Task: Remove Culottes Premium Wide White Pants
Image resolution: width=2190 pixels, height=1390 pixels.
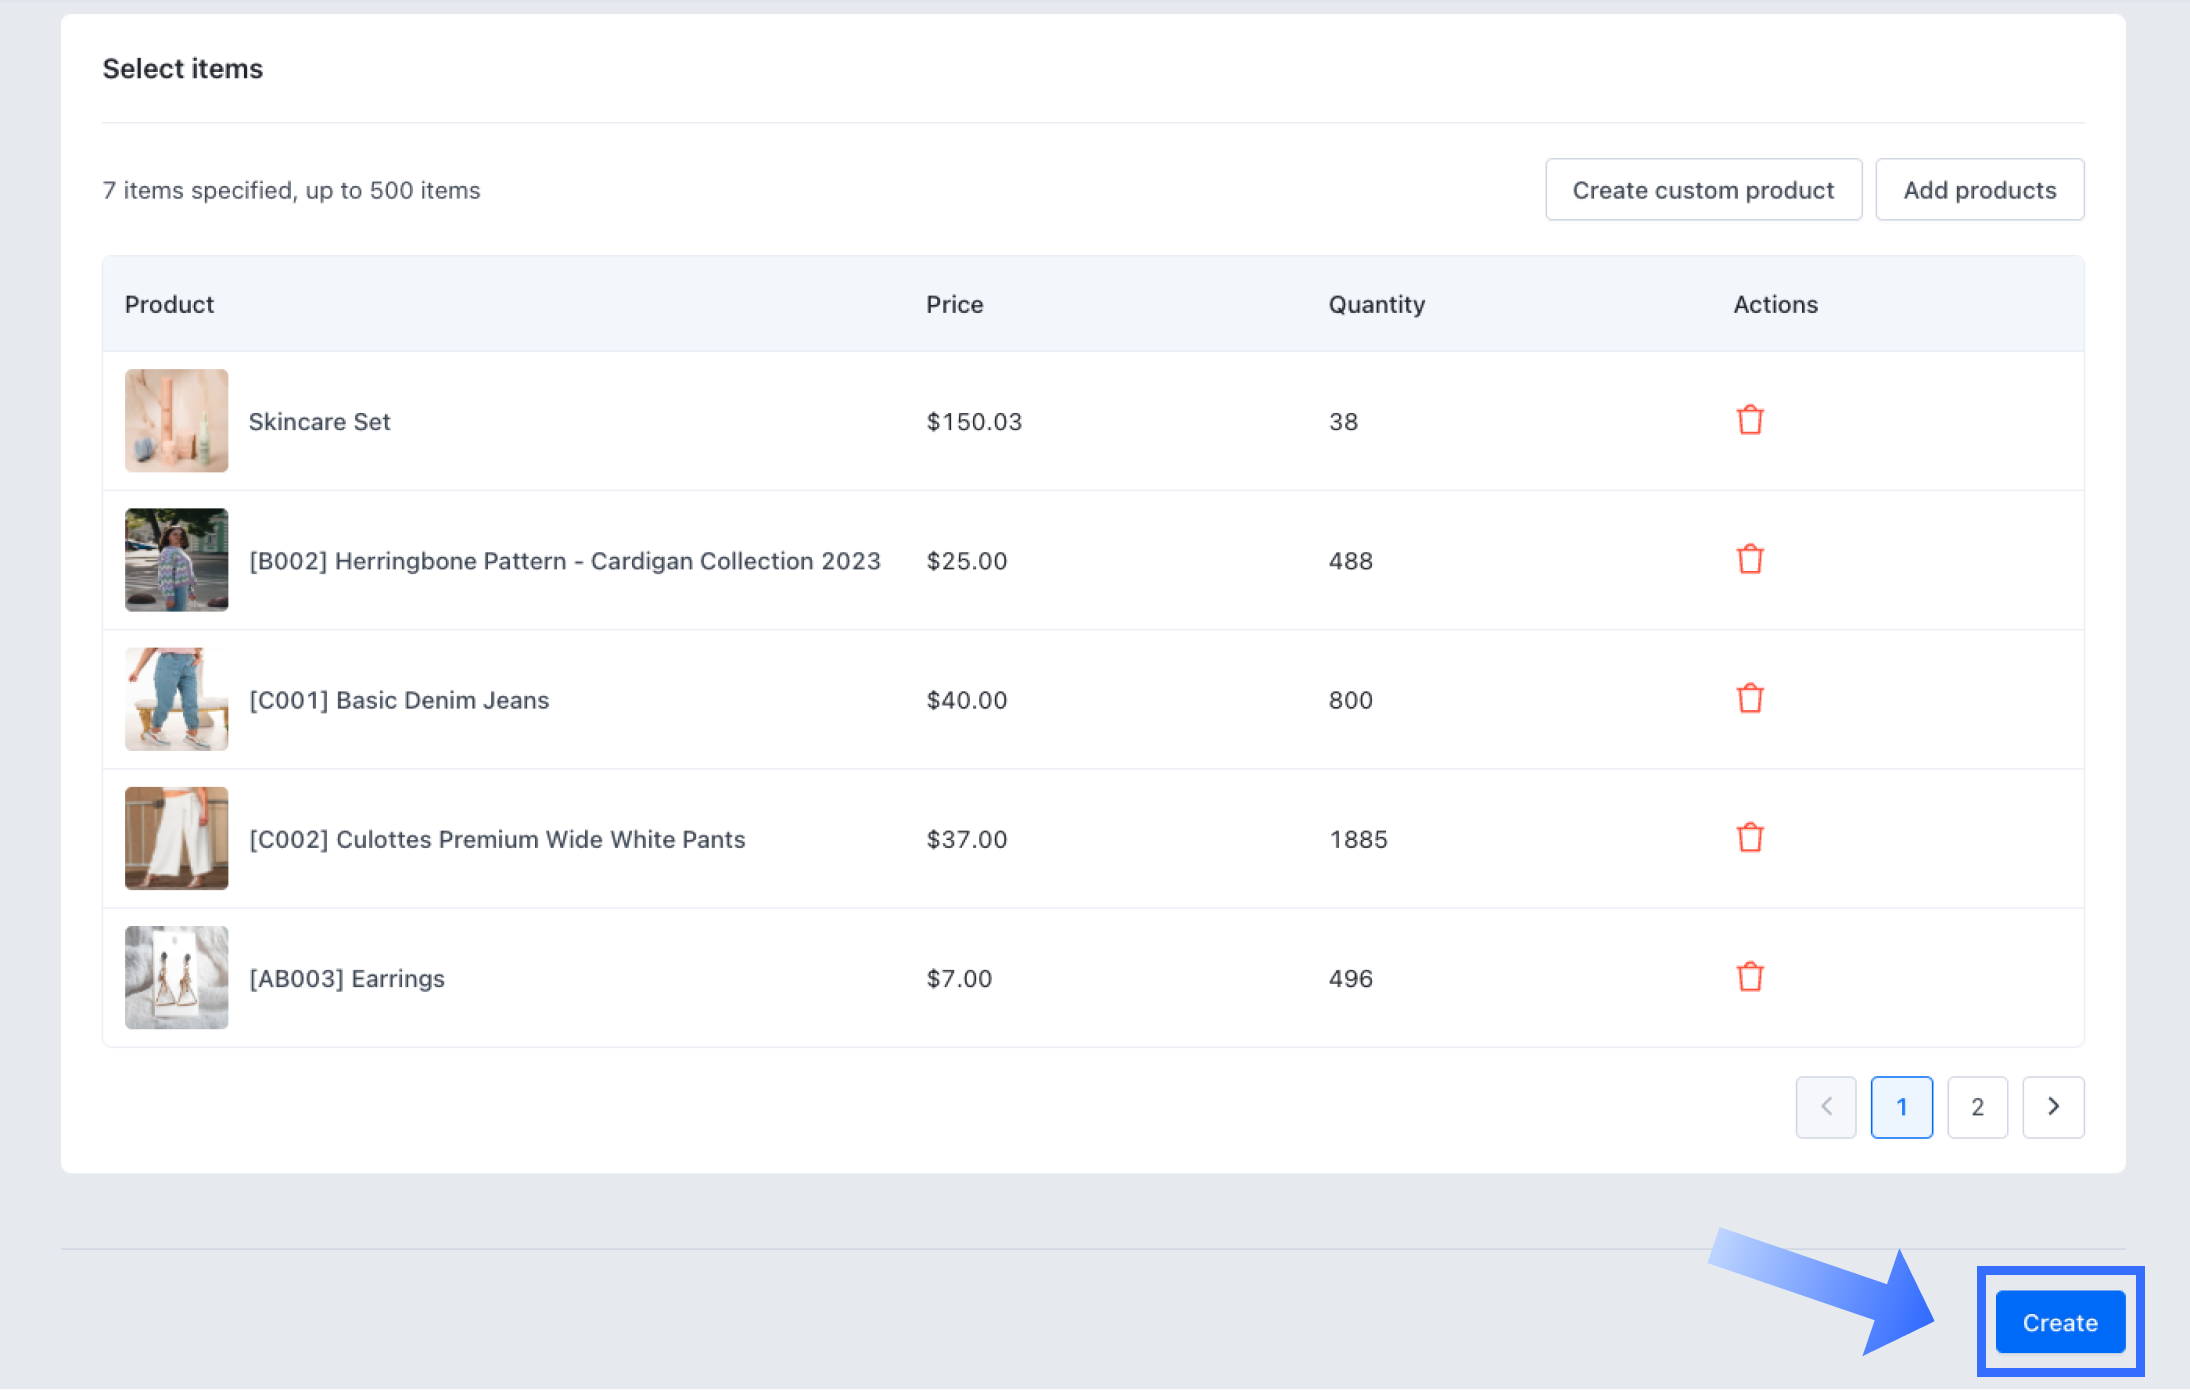Action: click(1749, 837)
